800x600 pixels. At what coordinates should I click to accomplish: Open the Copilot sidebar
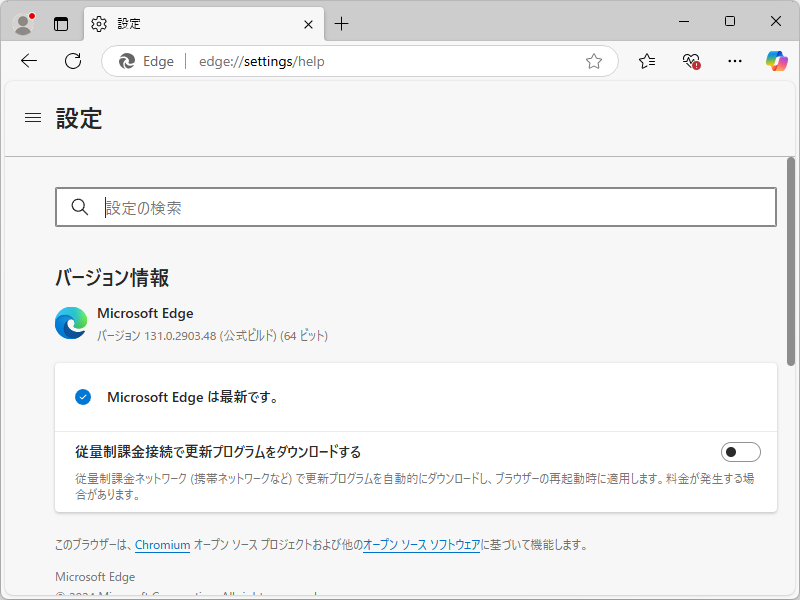click(x=775, y=61)
